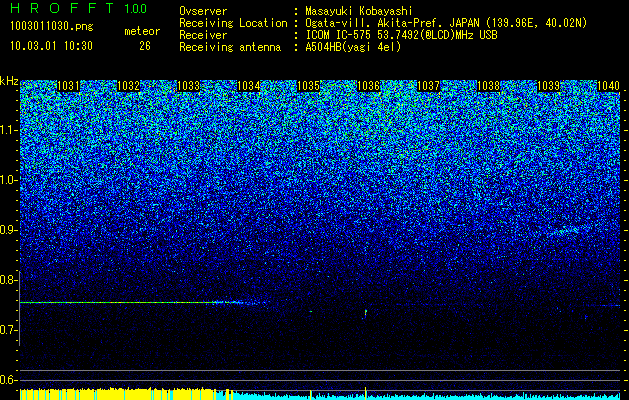Image resolution: width=629 pixels, height=400 pixels.
Task: Click the 0.6 kHz axis label
Action: point(8,380)
